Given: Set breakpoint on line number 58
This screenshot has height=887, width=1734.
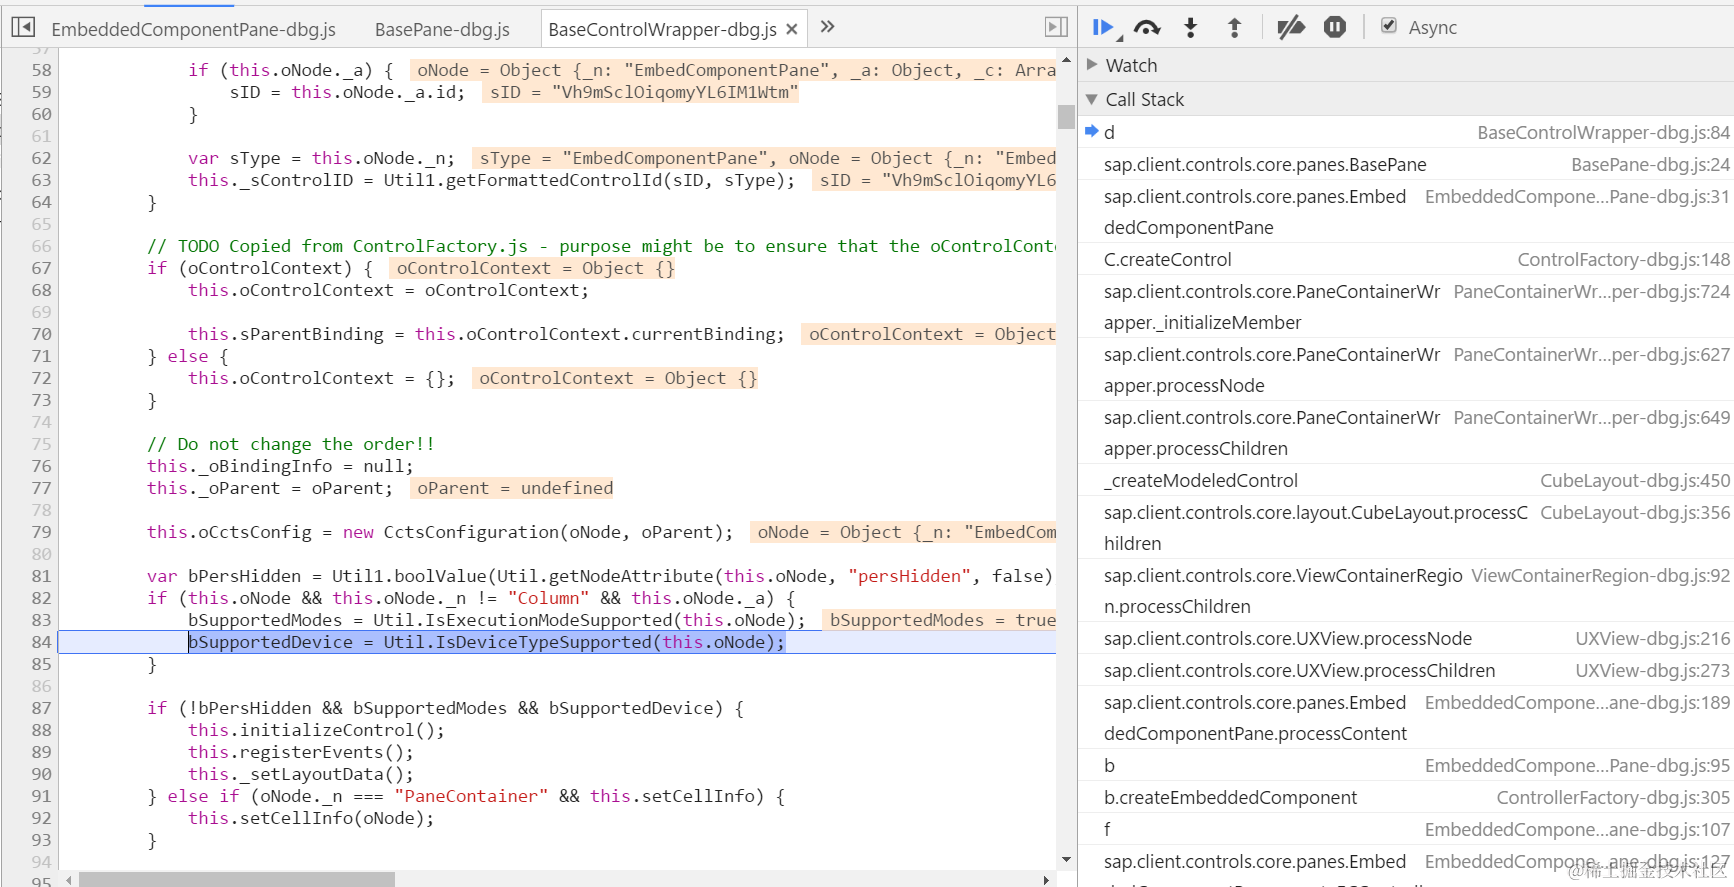Looking at the screenshot, I should [41, 70].
